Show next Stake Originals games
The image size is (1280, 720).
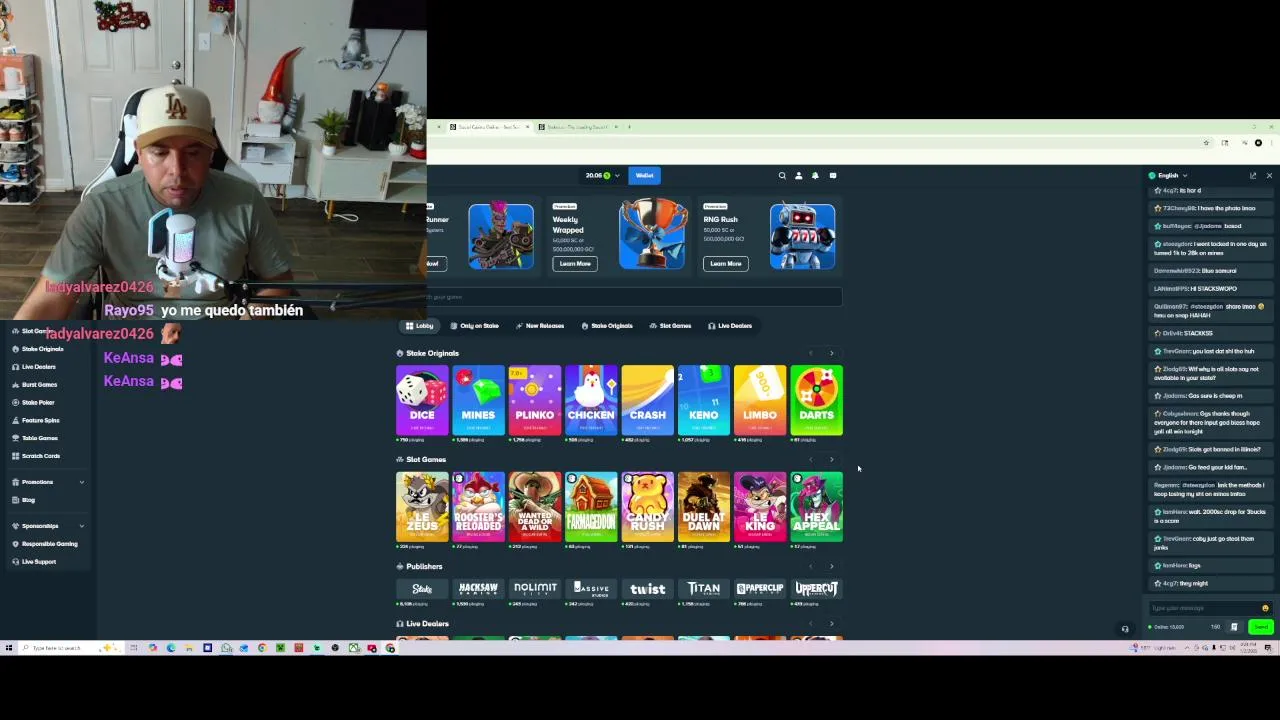[831, 353]
